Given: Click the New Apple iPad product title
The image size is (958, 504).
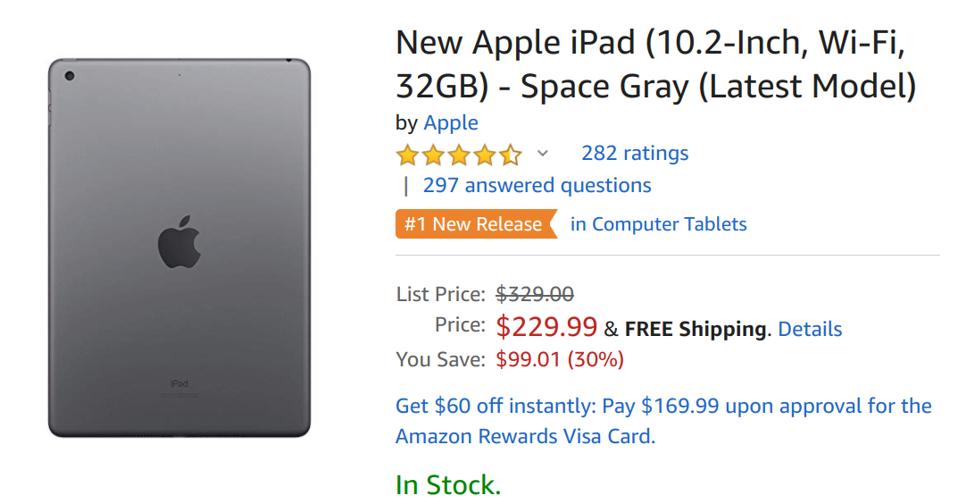Looking at the screenshot, I should click(656, 64).
